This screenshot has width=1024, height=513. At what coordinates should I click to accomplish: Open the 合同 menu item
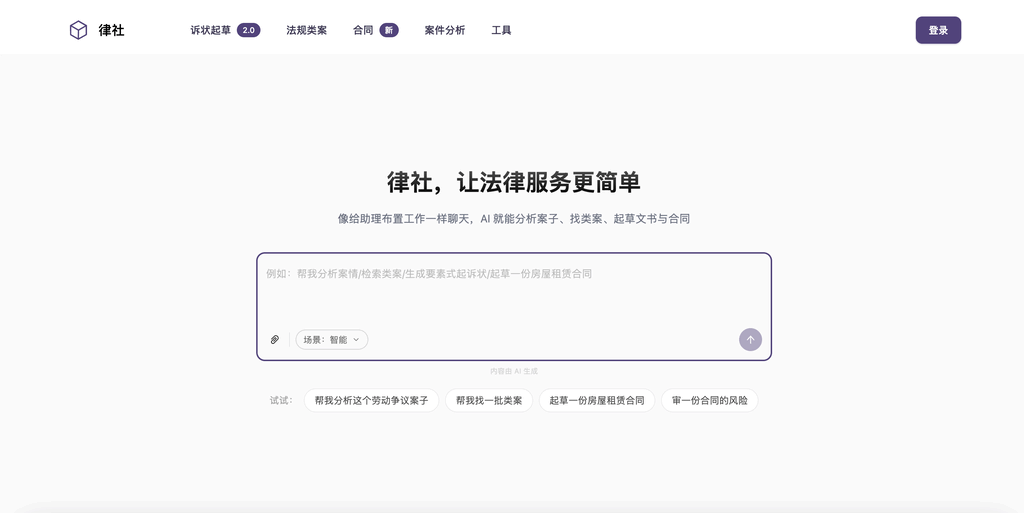point(363,30)
